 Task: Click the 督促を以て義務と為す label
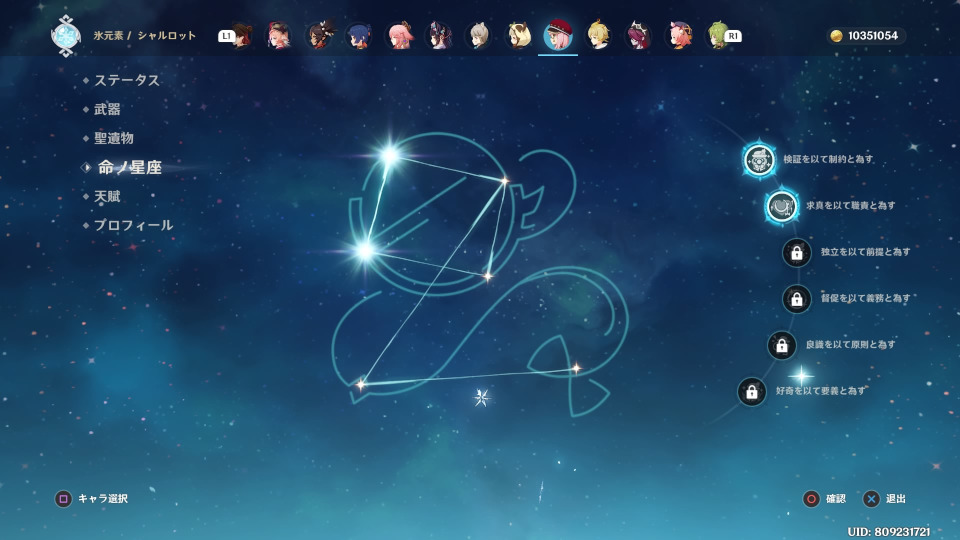coord(865,298)
